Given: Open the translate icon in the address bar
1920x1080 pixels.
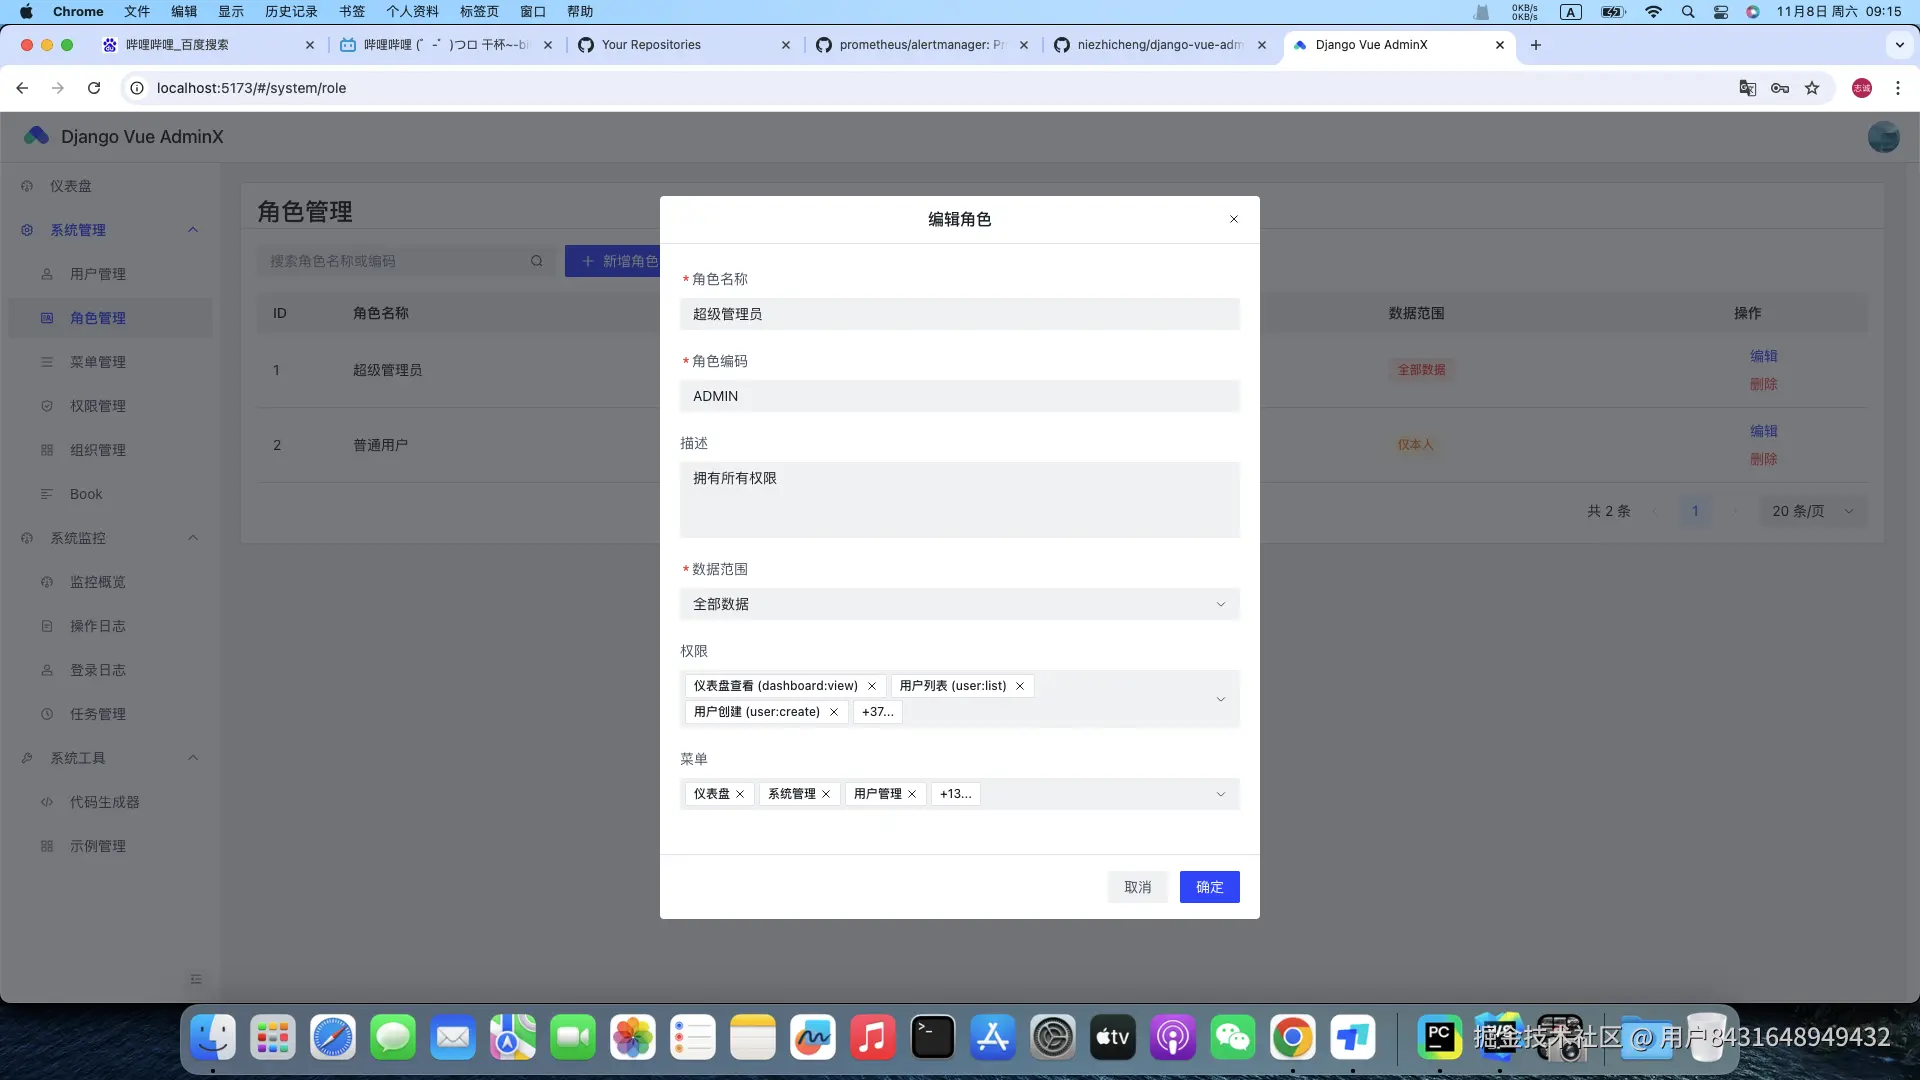Looking at the screenshot, I should coord(1747,88).
